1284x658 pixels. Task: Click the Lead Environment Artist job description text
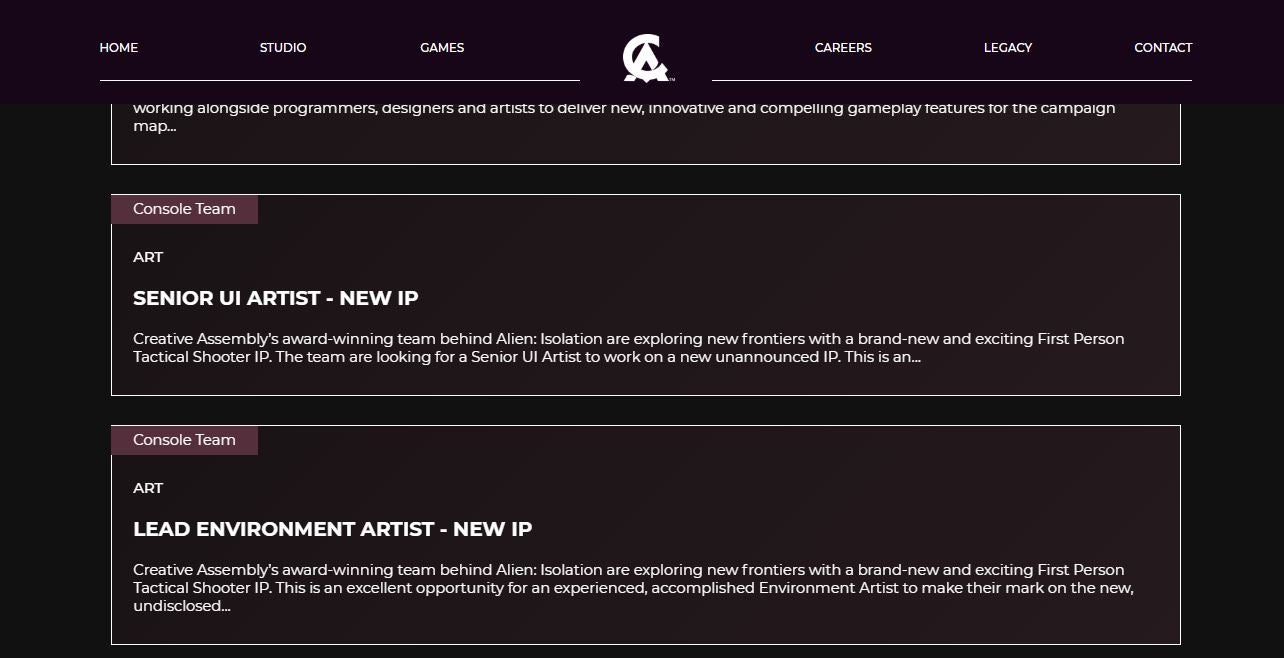pyautogui.click(x=628, y=579)
